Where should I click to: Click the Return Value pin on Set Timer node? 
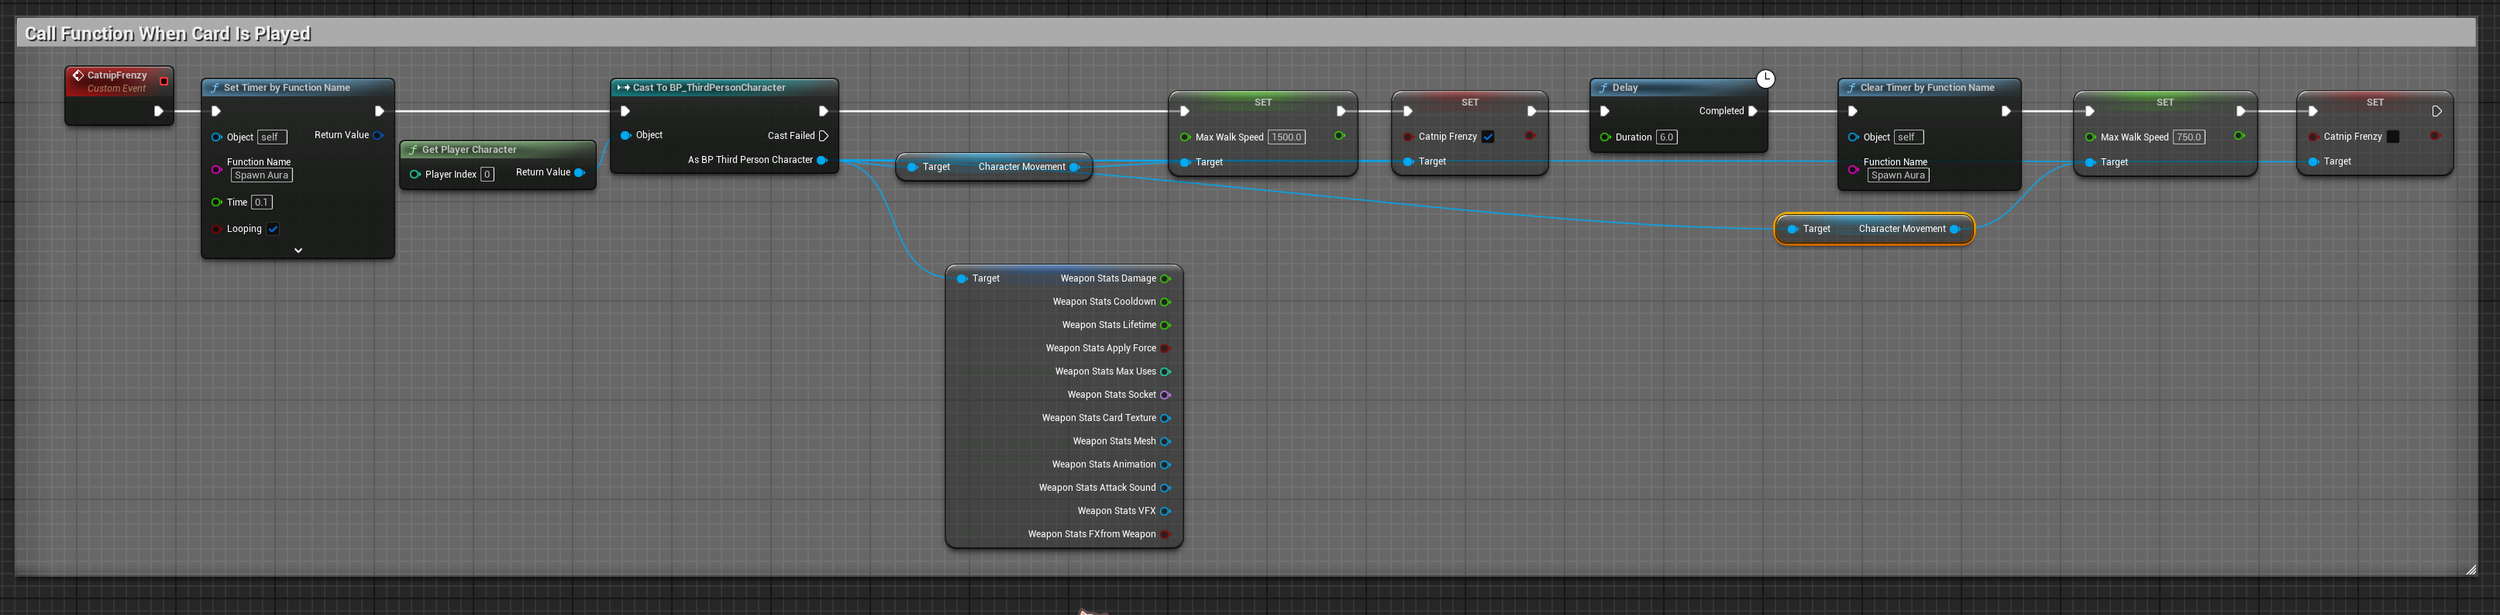378,135
